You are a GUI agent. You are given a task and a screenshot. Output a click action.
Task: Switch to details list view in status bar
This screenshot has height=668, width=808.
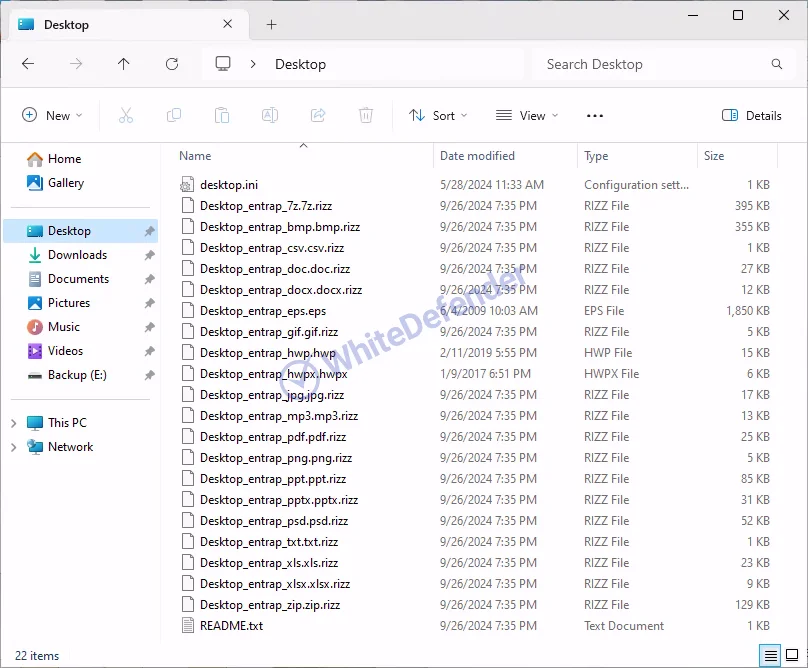click(771, 656)
